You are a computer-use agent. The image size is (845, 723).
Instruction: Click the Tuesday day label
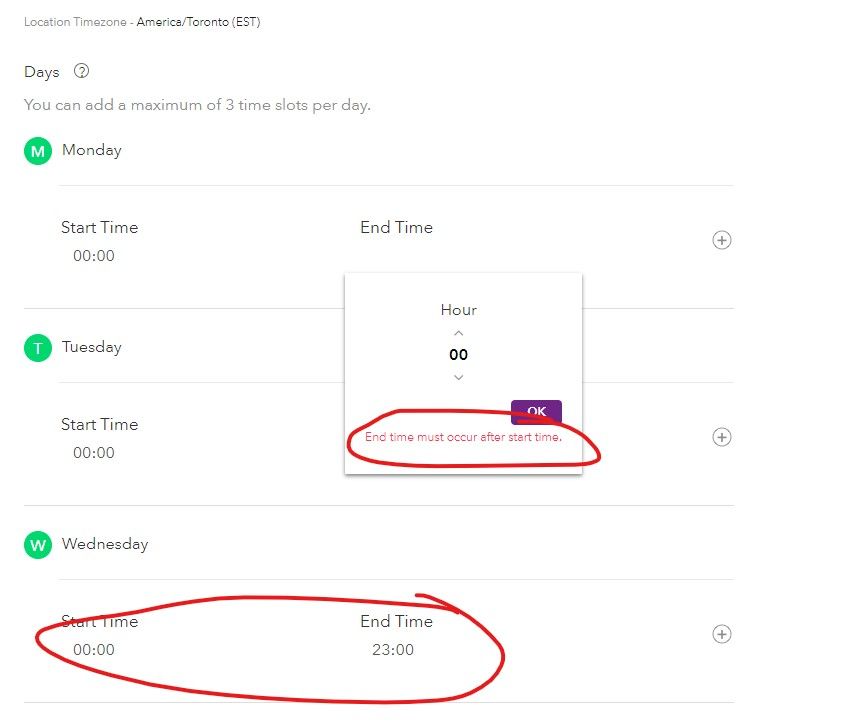pos(92,347)
